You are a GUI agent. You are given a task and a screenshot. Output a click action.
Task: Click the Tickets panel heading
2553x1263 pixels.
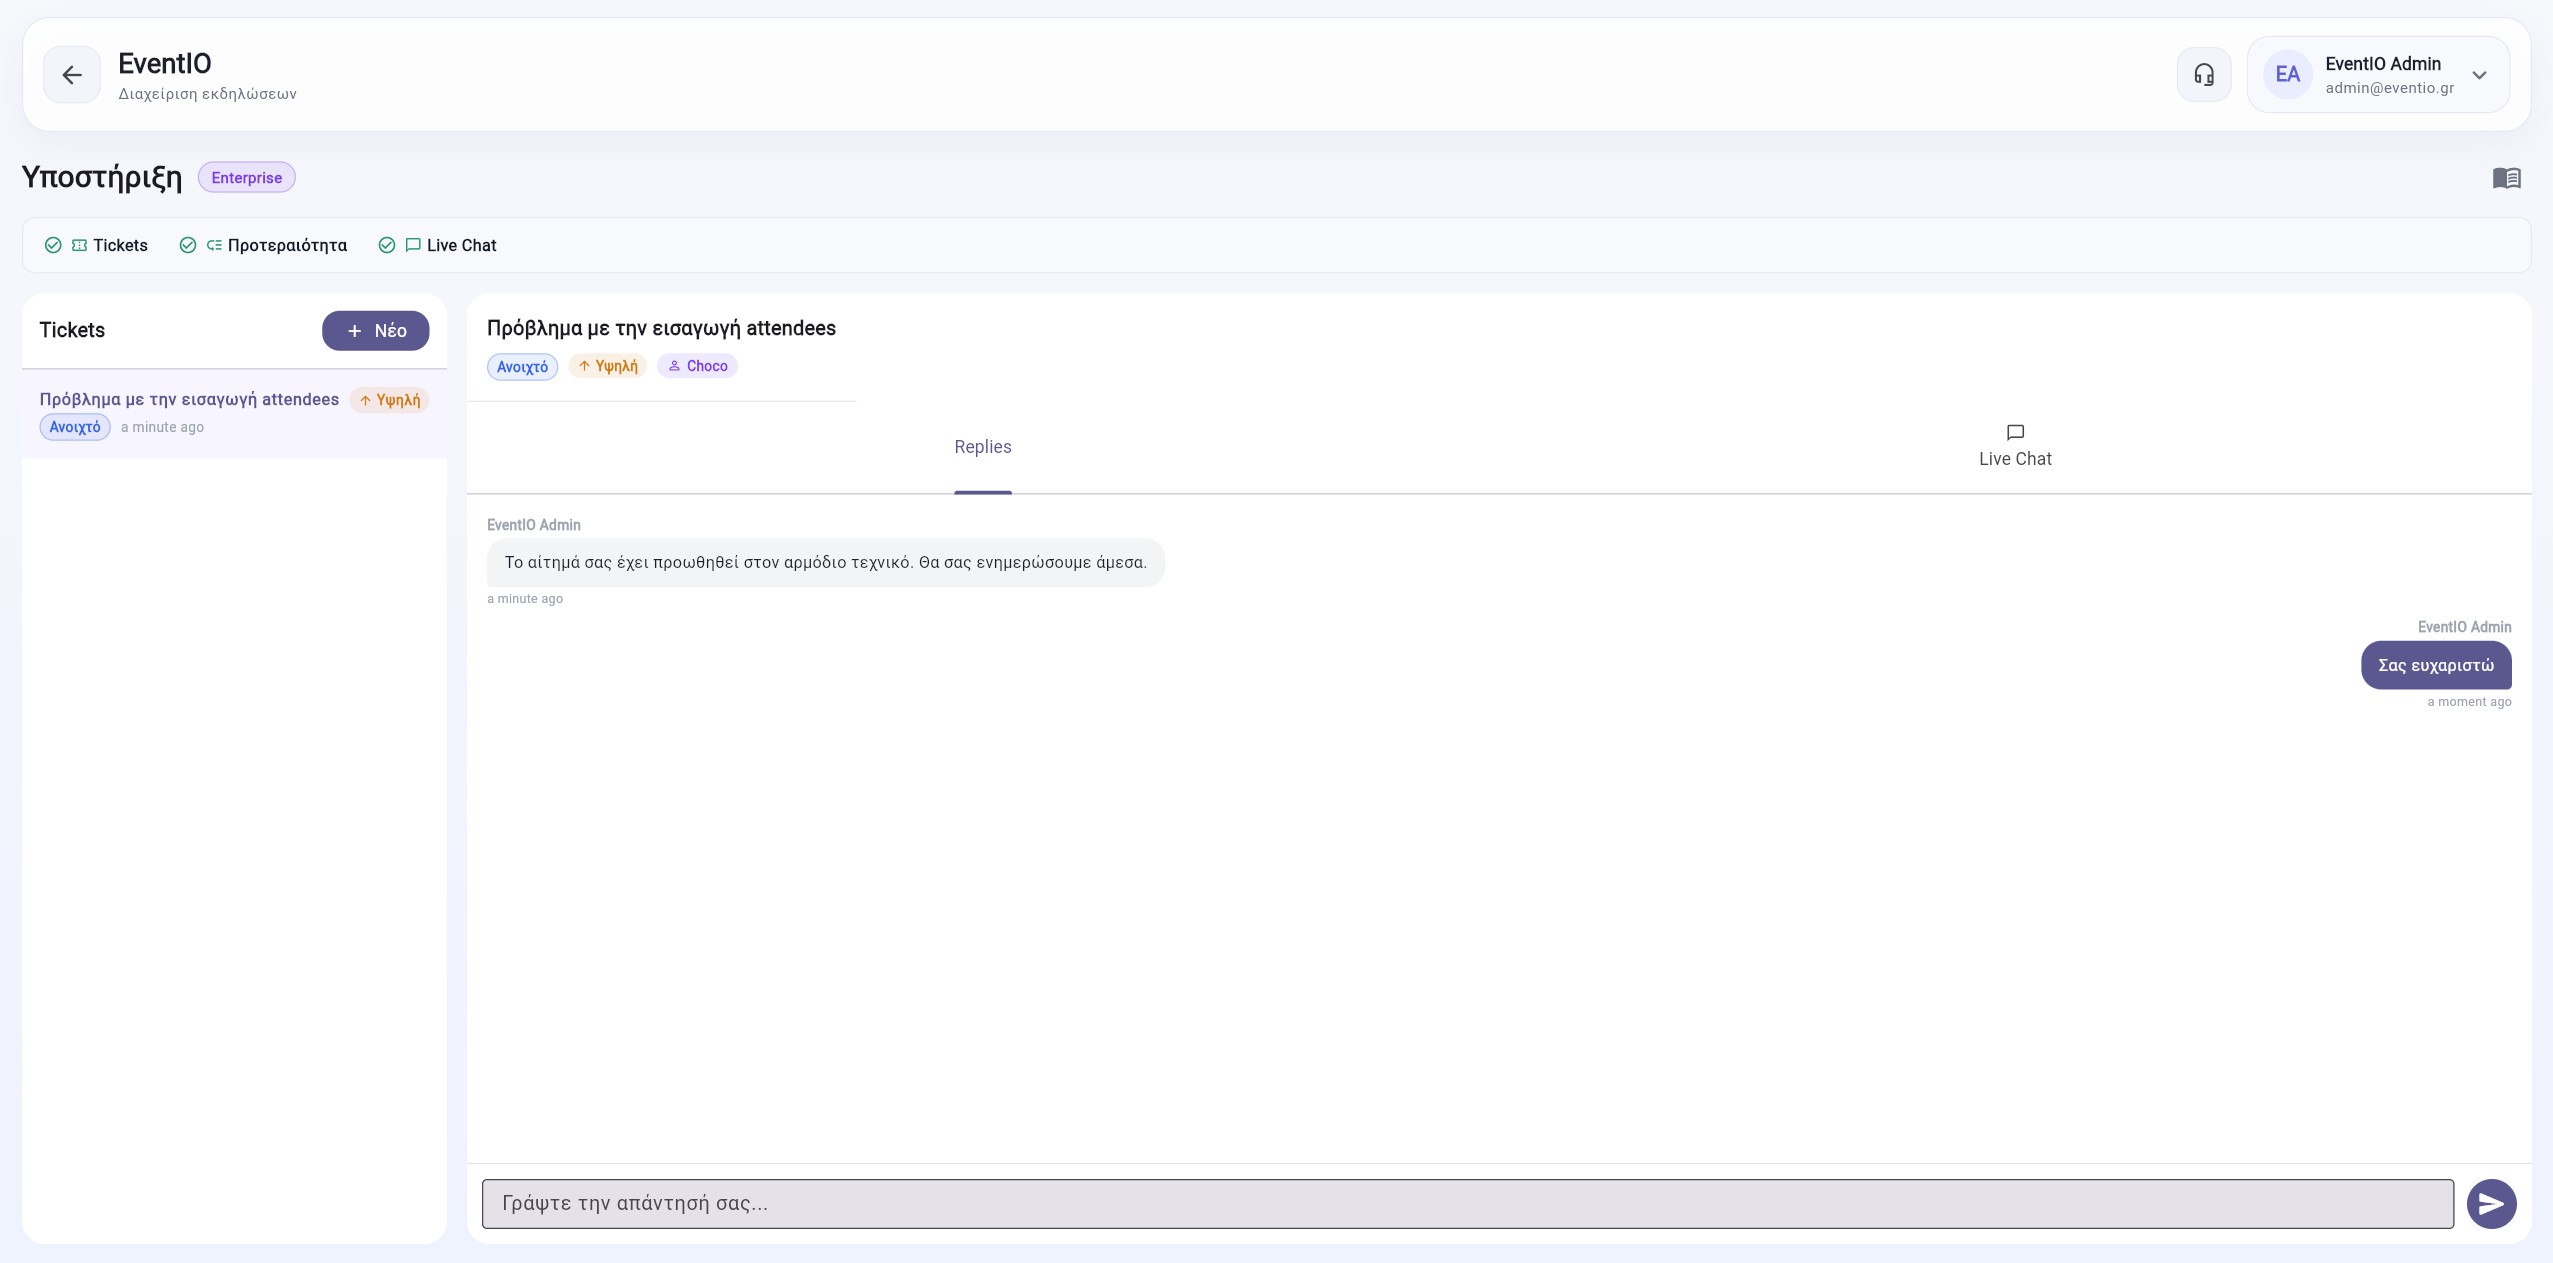(72, 330)
